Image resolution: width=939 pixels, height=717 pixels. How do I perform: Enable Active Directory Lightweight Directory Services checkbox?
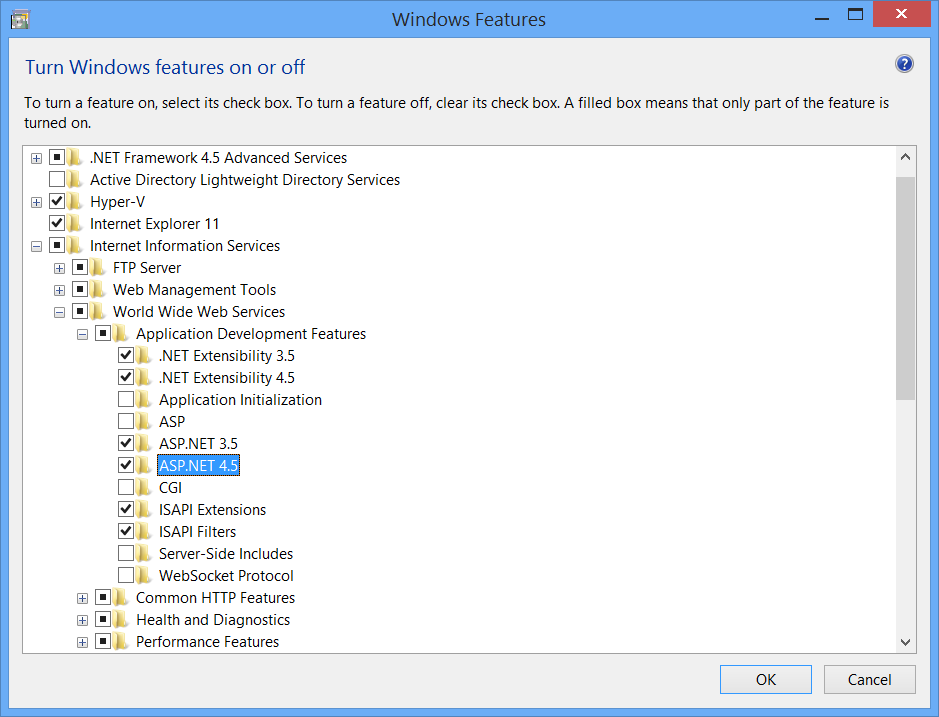(x=57, y=179)
